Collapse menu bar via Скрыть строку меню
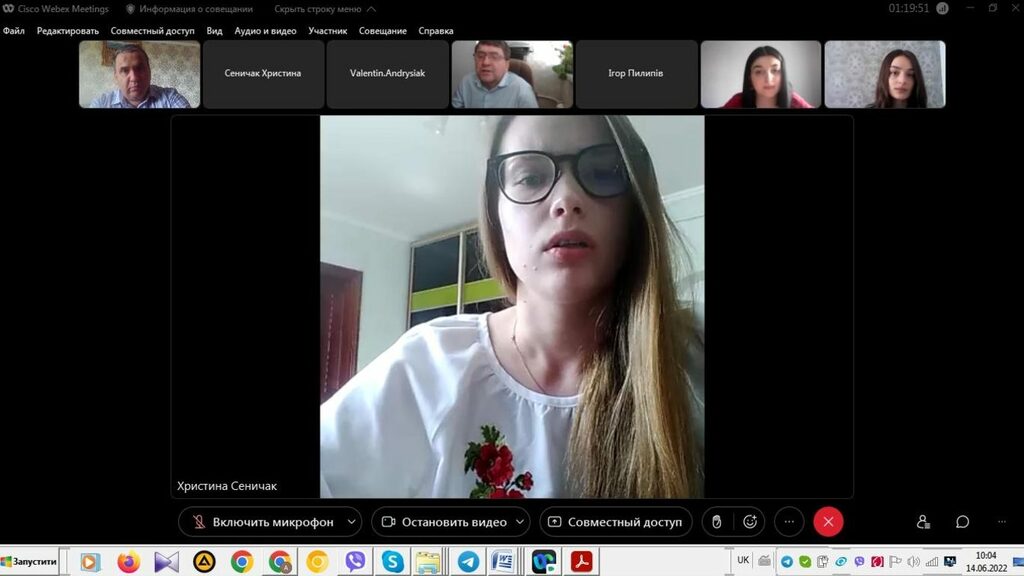 click(325, 9)
